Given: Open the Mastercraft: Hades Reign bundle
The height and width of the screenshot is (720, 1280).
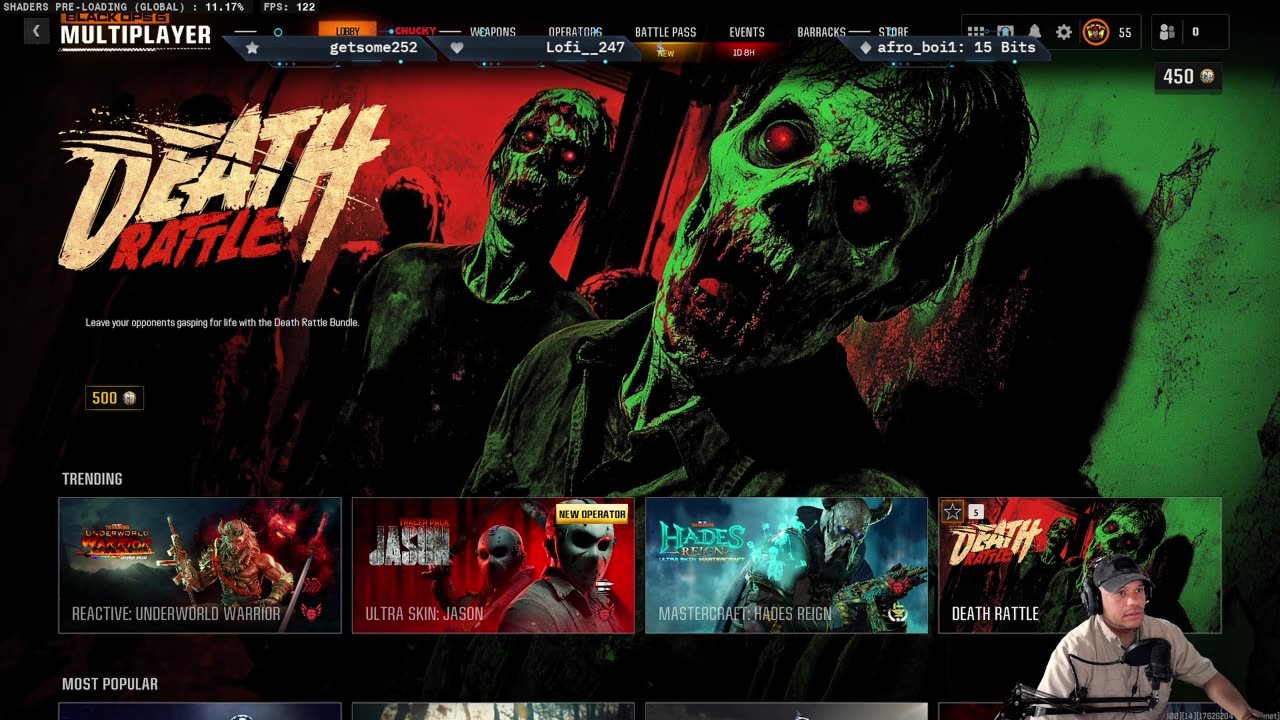Looking at the screenshot, I should [786, 565].
